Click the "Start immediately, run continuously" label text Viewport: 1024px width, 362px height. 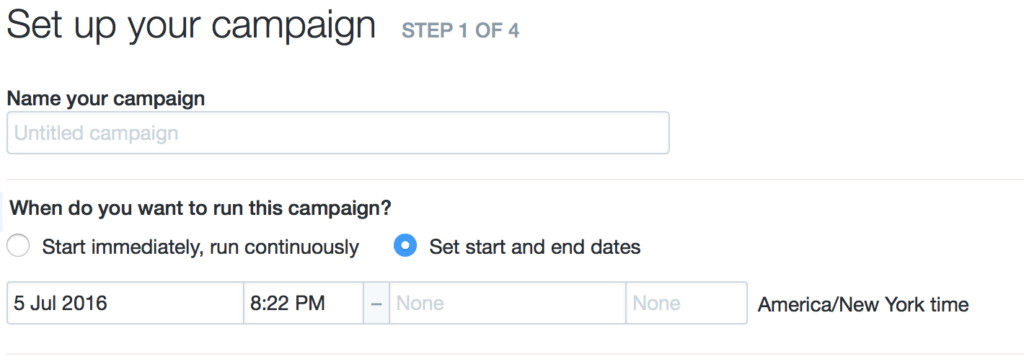click(200, 247)
